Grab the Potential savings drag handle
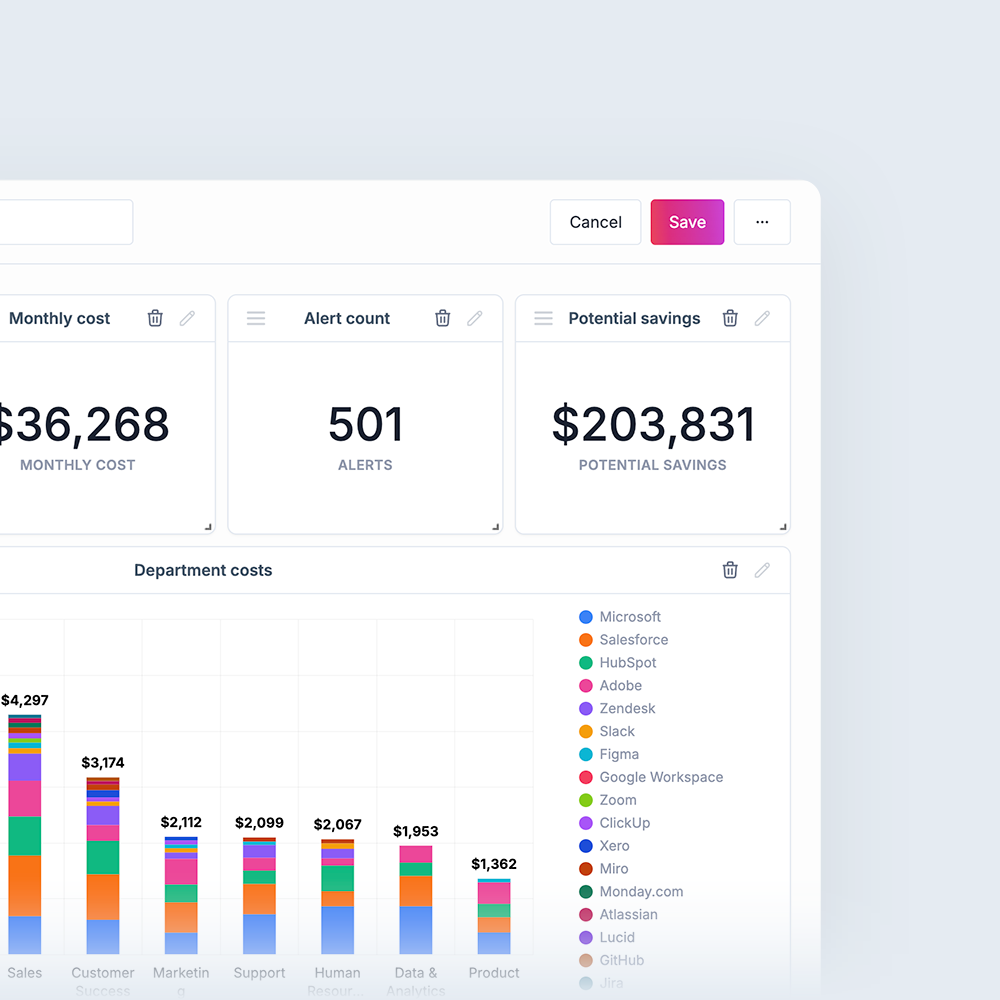Image resolution: width=1000 pixels, height=1000 pixels. click(543, 318)
